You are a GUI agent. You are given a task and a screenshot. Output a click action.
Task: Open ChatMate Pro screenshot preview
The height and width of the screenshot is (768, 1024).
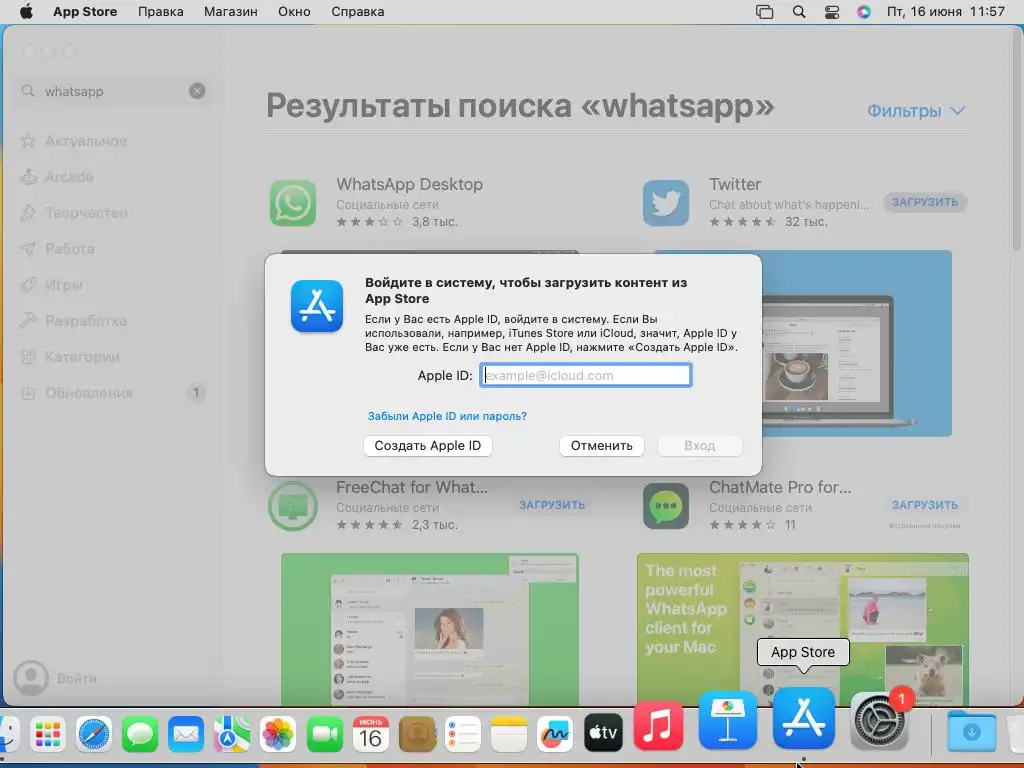pos(803,628)
